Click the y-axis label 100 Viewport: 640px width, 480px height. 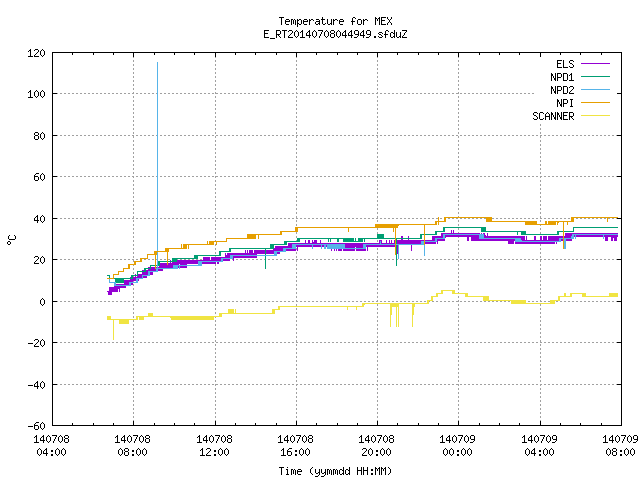pos(36,94)
